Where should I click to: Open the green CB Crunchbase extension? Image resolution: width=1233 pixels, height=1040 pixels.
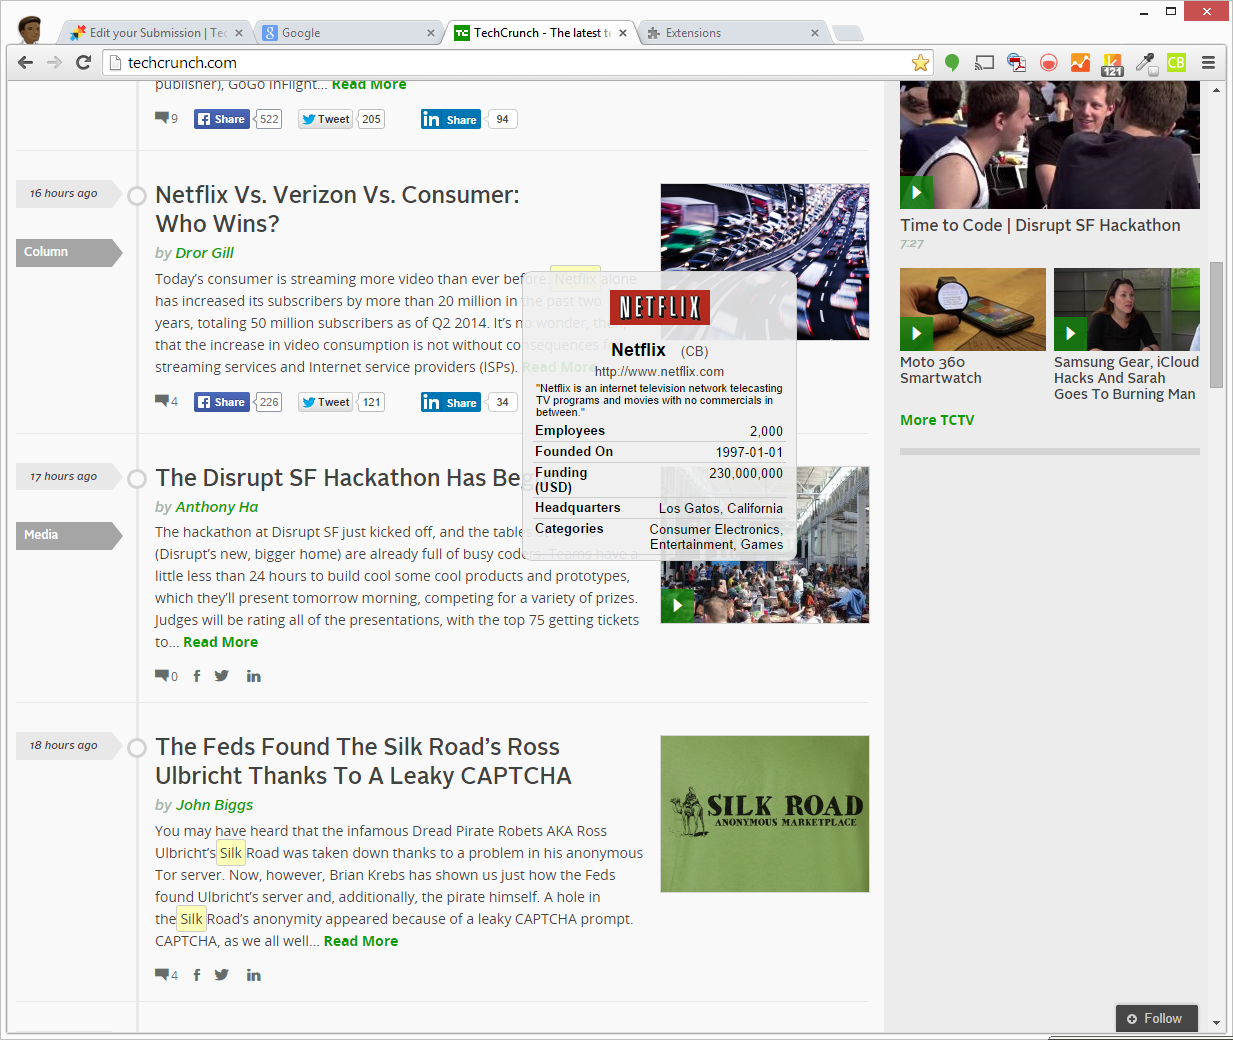[x=1176, y=63]
